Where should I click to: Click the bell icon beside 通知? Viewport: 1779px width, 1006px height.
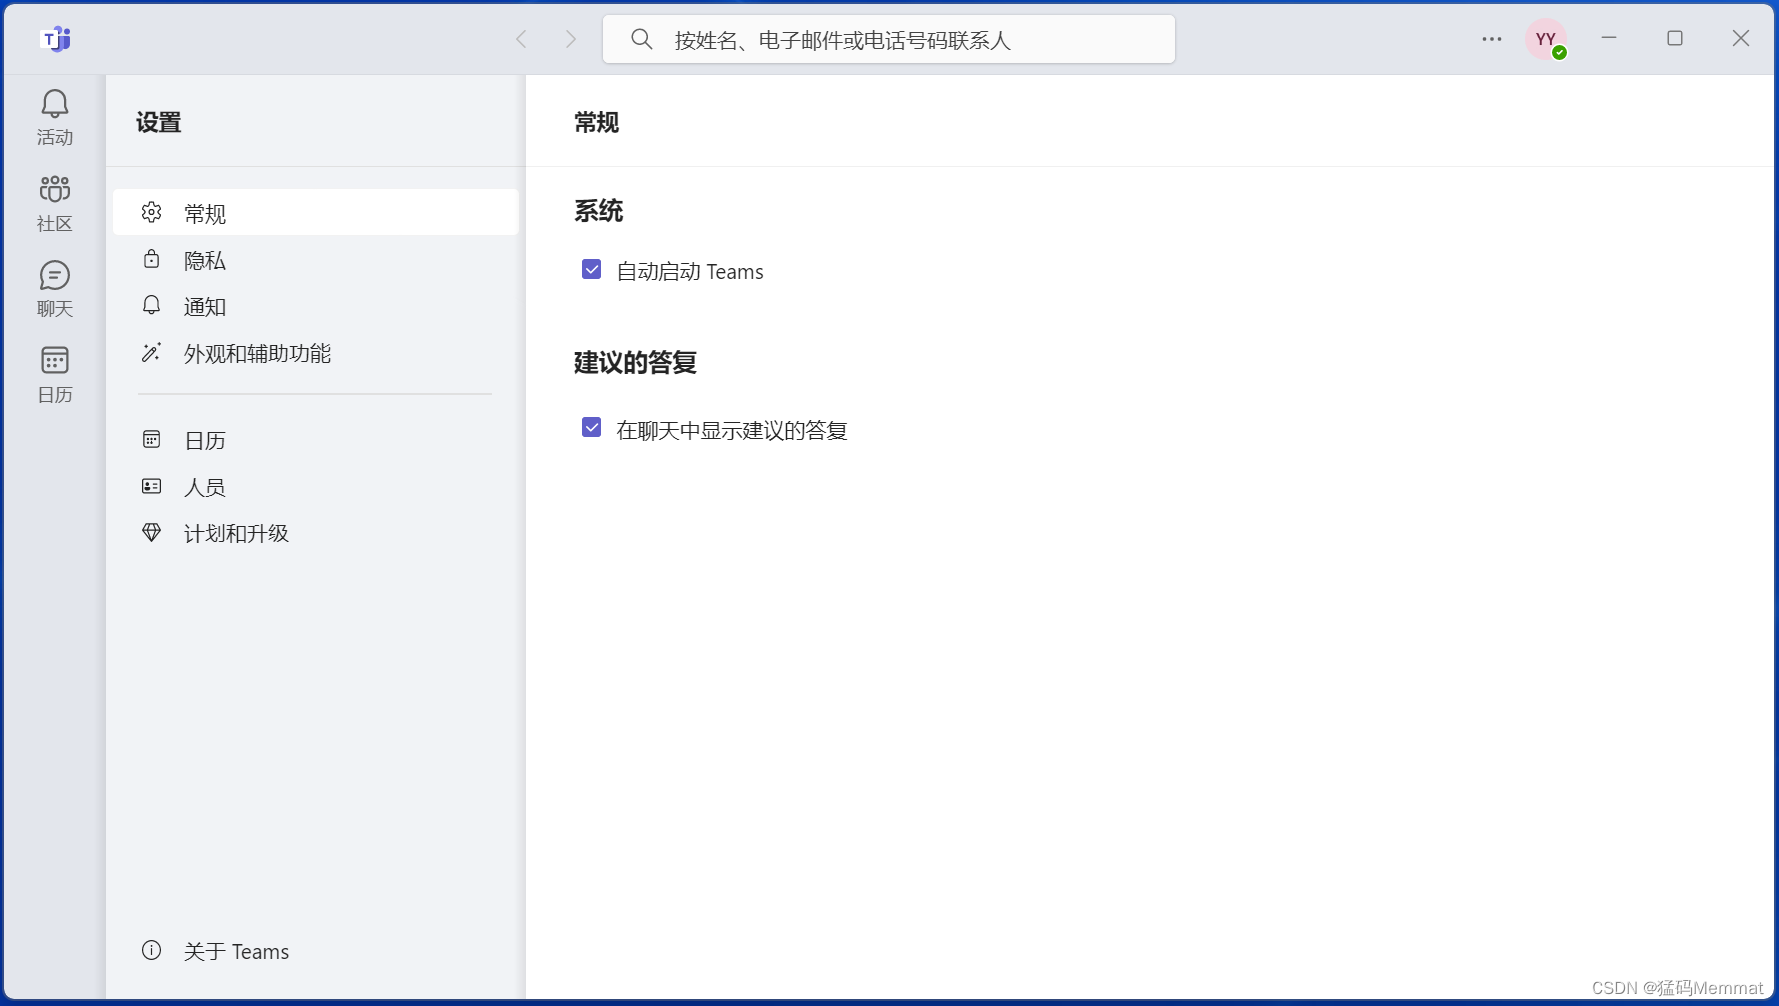[152, 305]
